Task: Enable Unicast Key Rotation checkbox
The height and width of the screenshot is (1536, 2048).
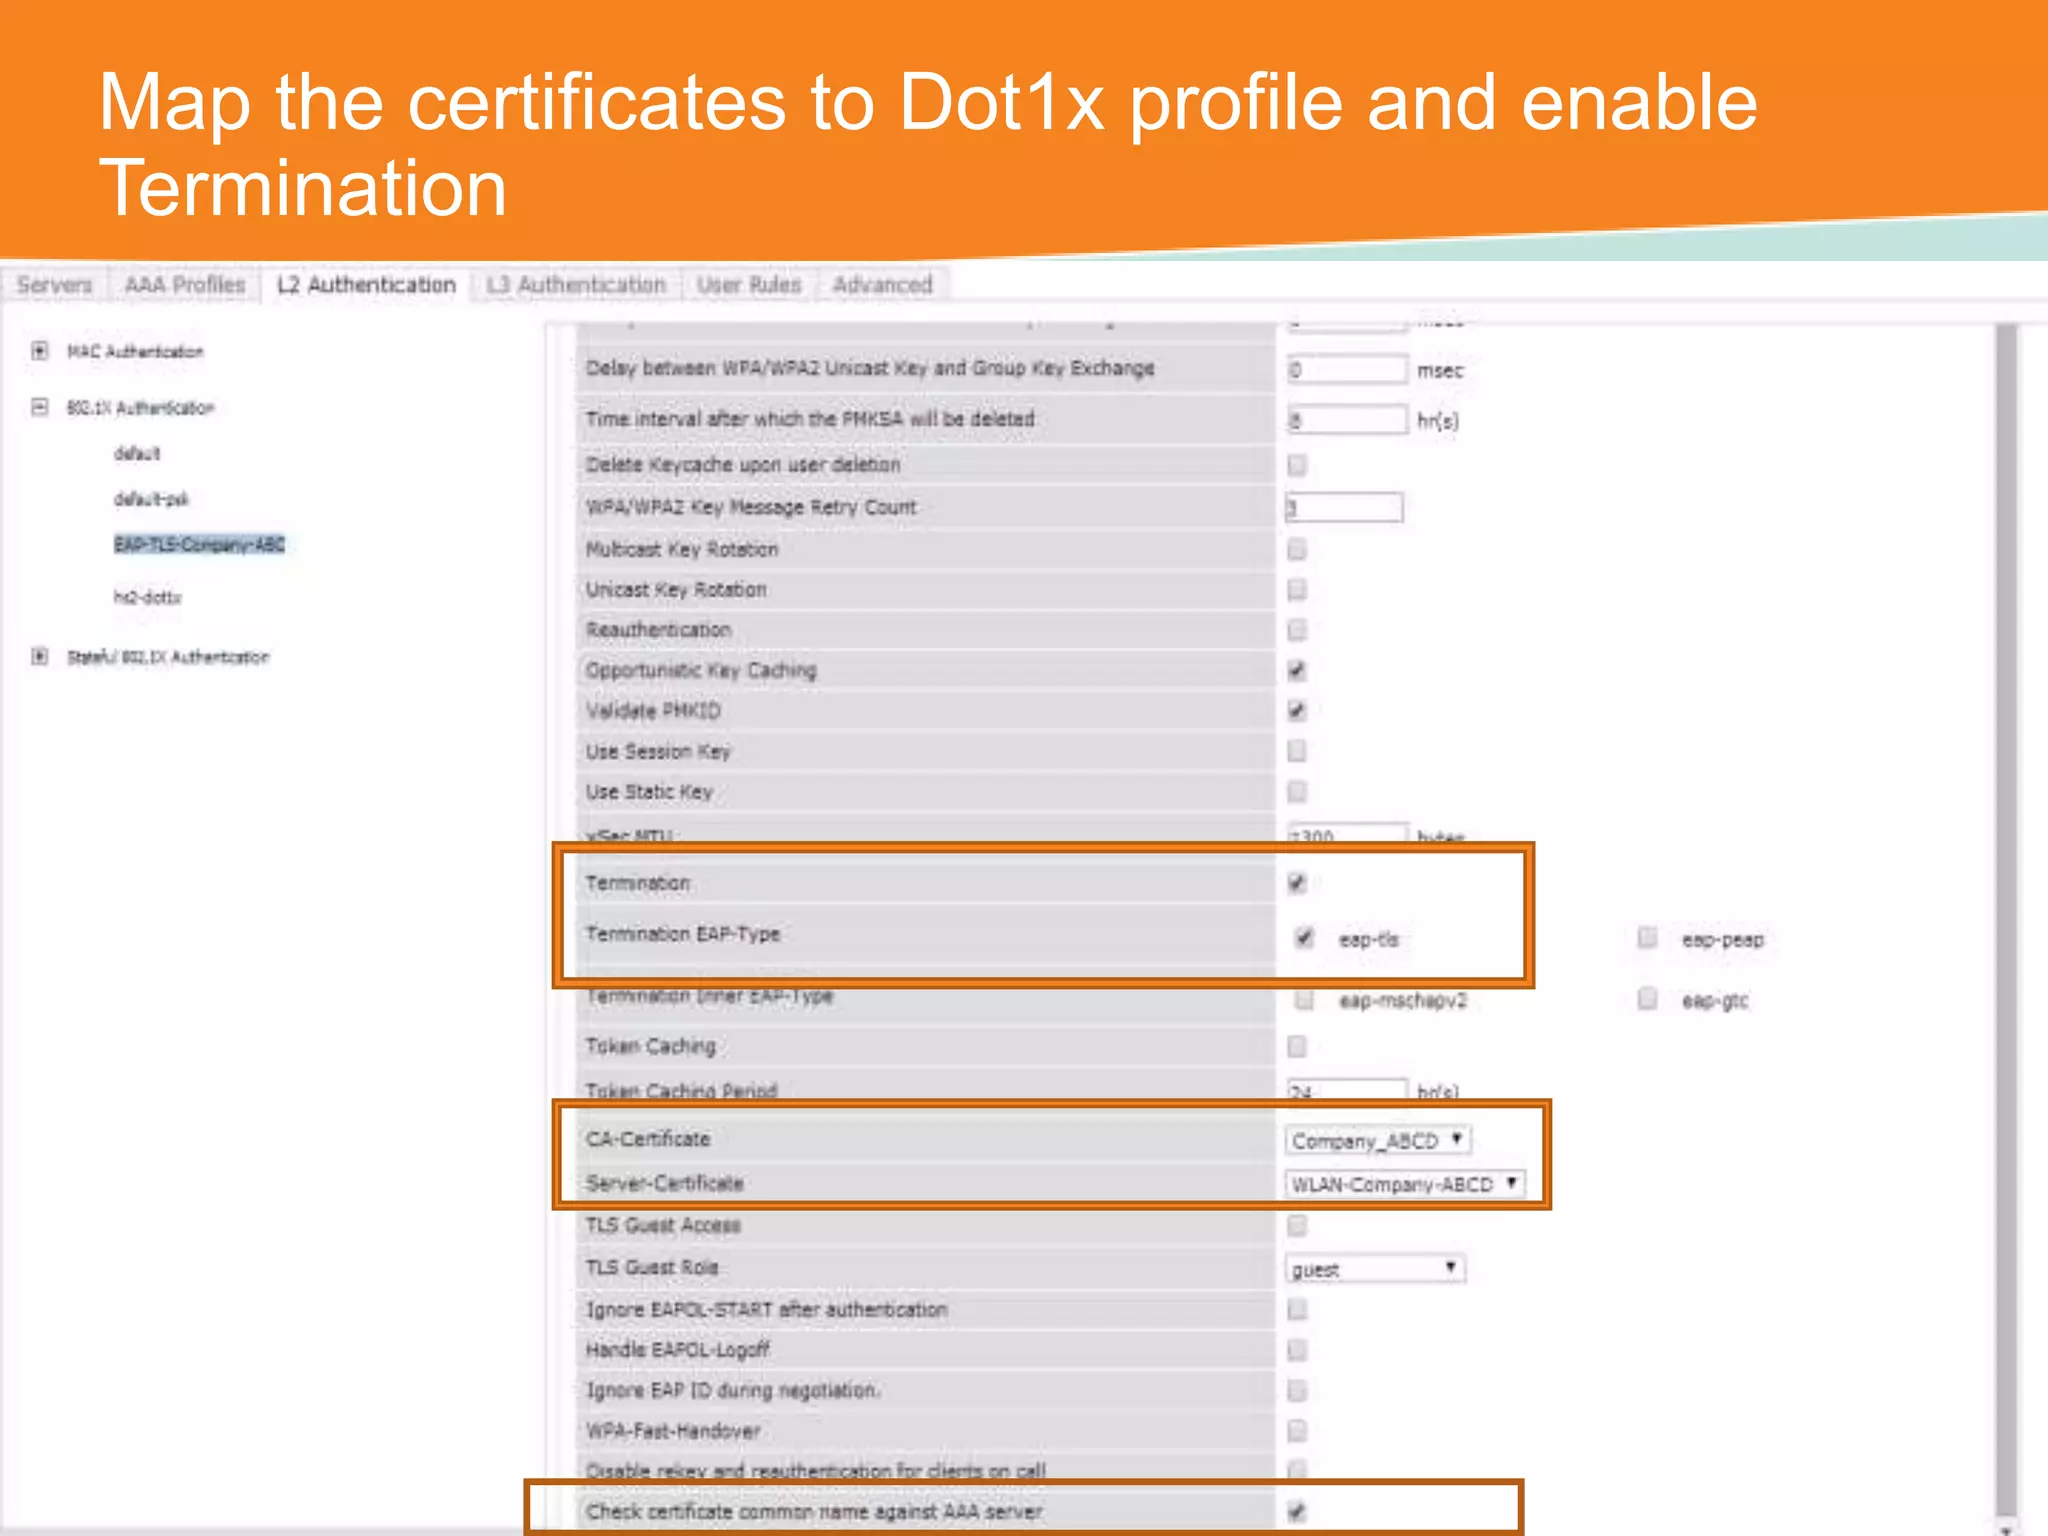Action: pyautogui.click(x=1297, y=590)
